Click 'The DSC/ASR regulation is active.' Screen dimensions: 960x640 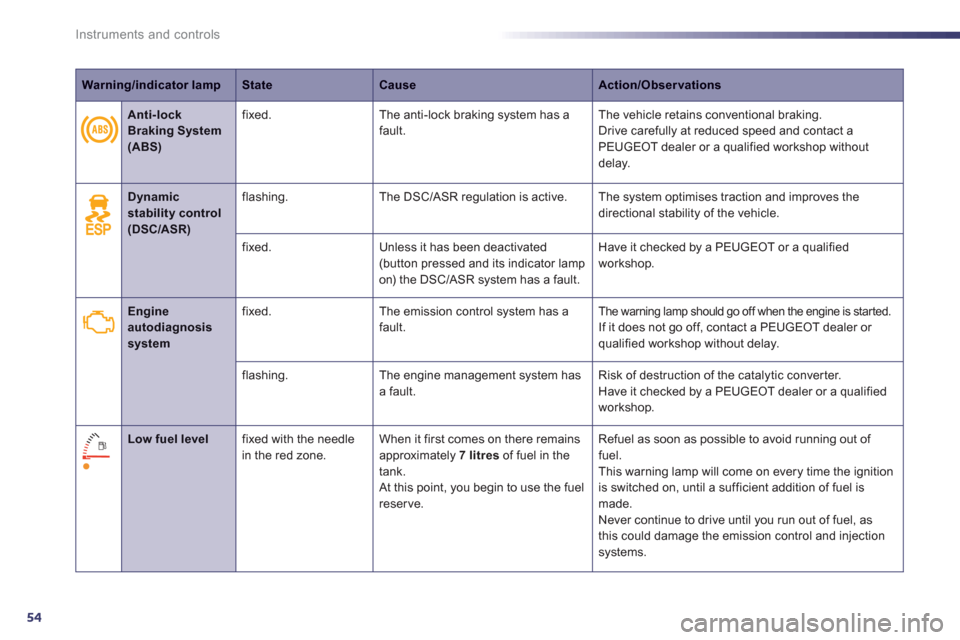click(473, 197)
